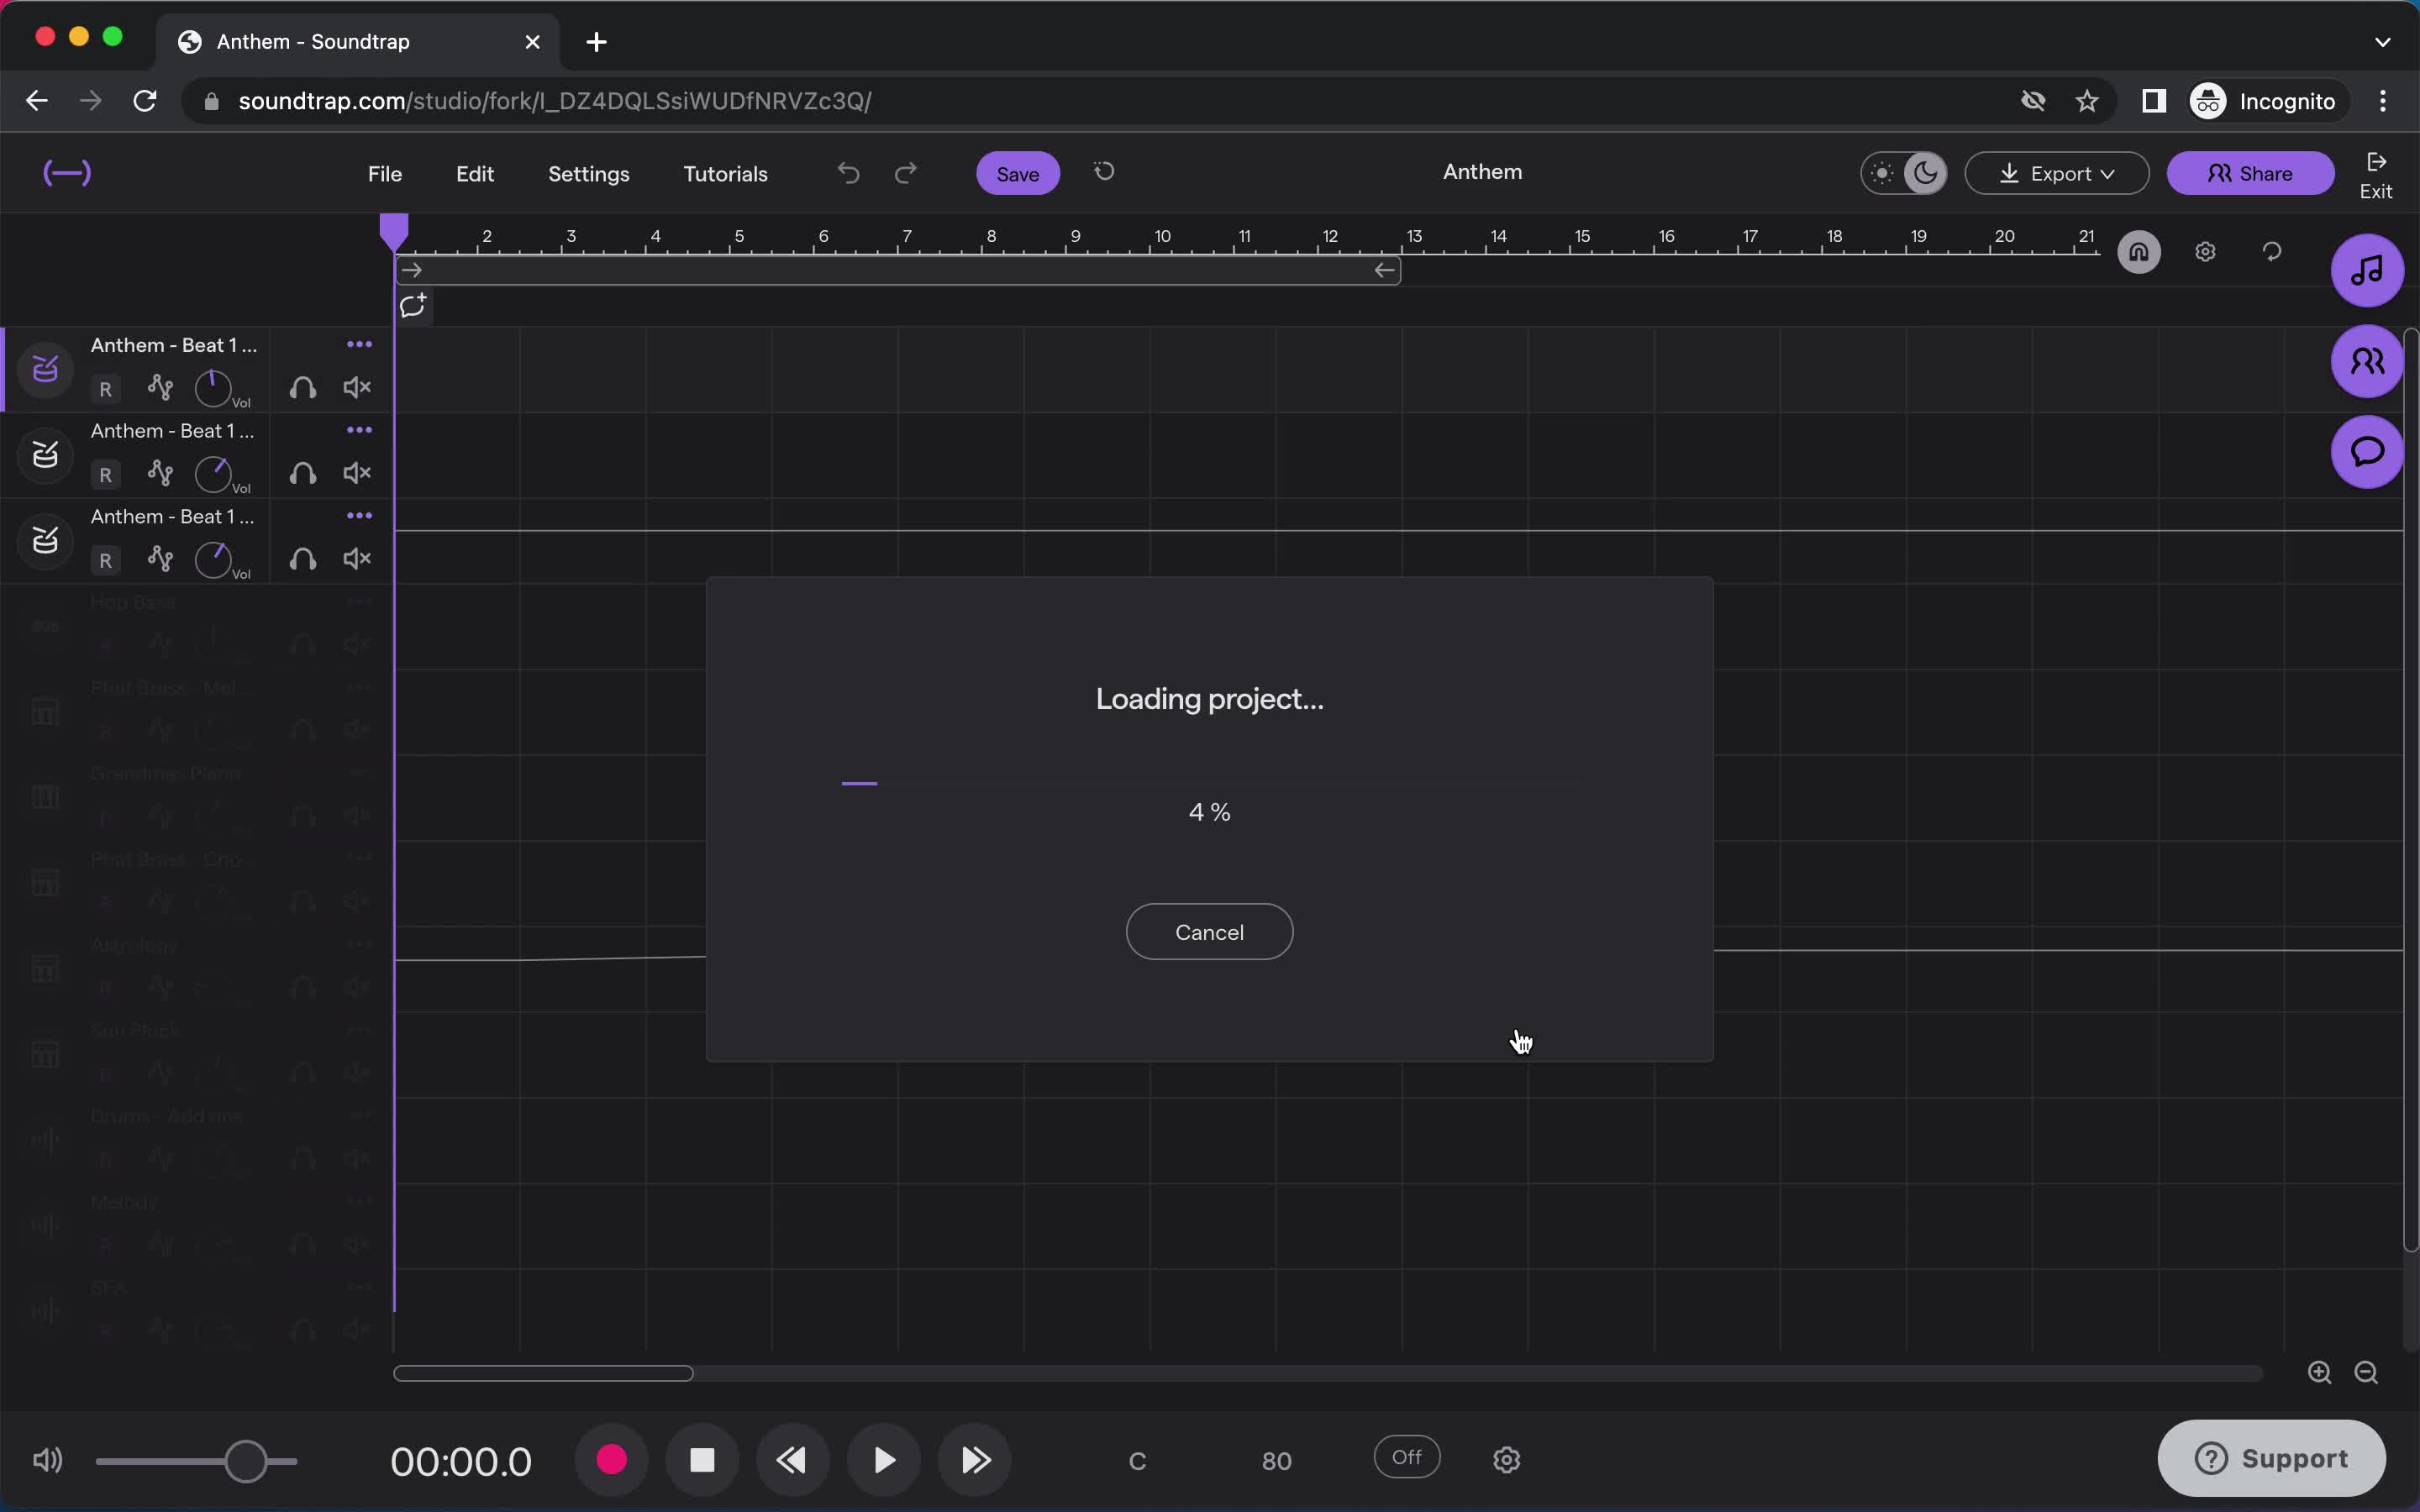Arm recording on the third Anthem Beat track
The width and height of the screenshot is (2420, 1512).
[x=105, y=560]
